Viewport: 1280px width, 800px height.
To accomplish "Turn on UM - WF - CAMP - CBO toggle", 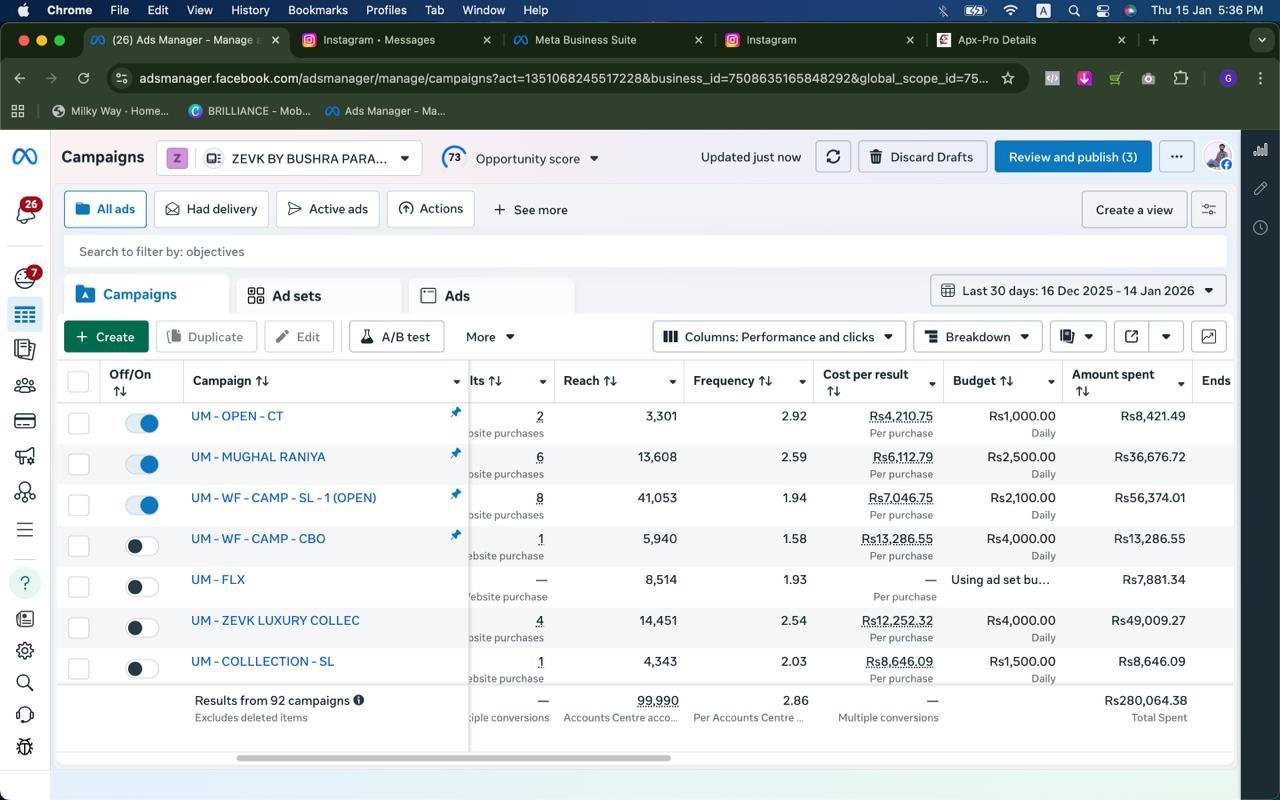I will pyautogui.click(x=142, y=546).
